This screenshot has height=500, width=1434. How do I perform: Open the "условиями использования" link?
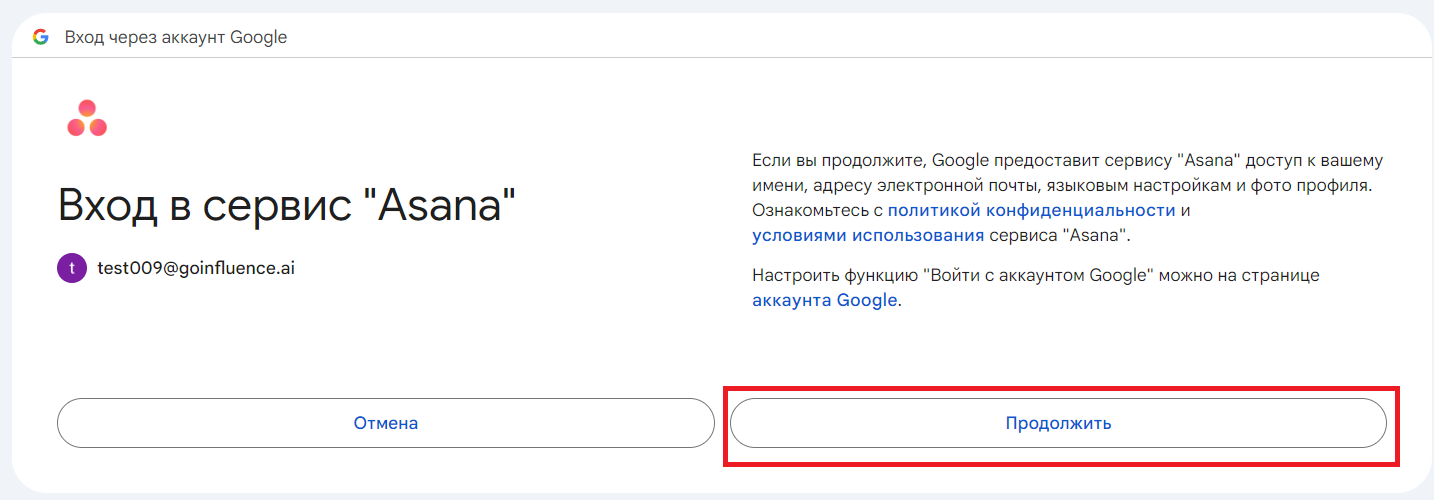click(x=868, y=235)
